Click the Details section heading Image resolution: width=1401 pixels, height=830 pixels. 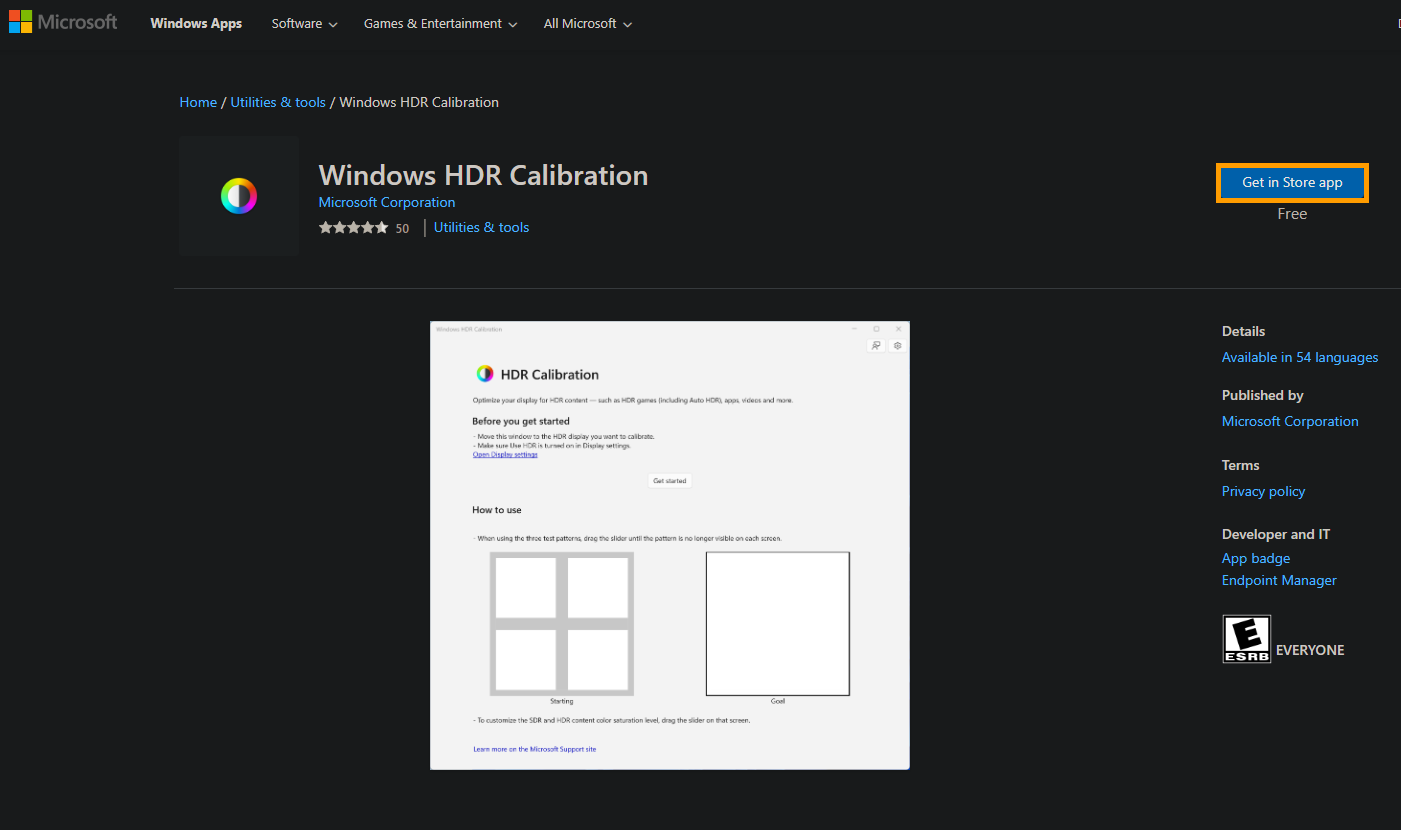click(x=1243, y=331)
